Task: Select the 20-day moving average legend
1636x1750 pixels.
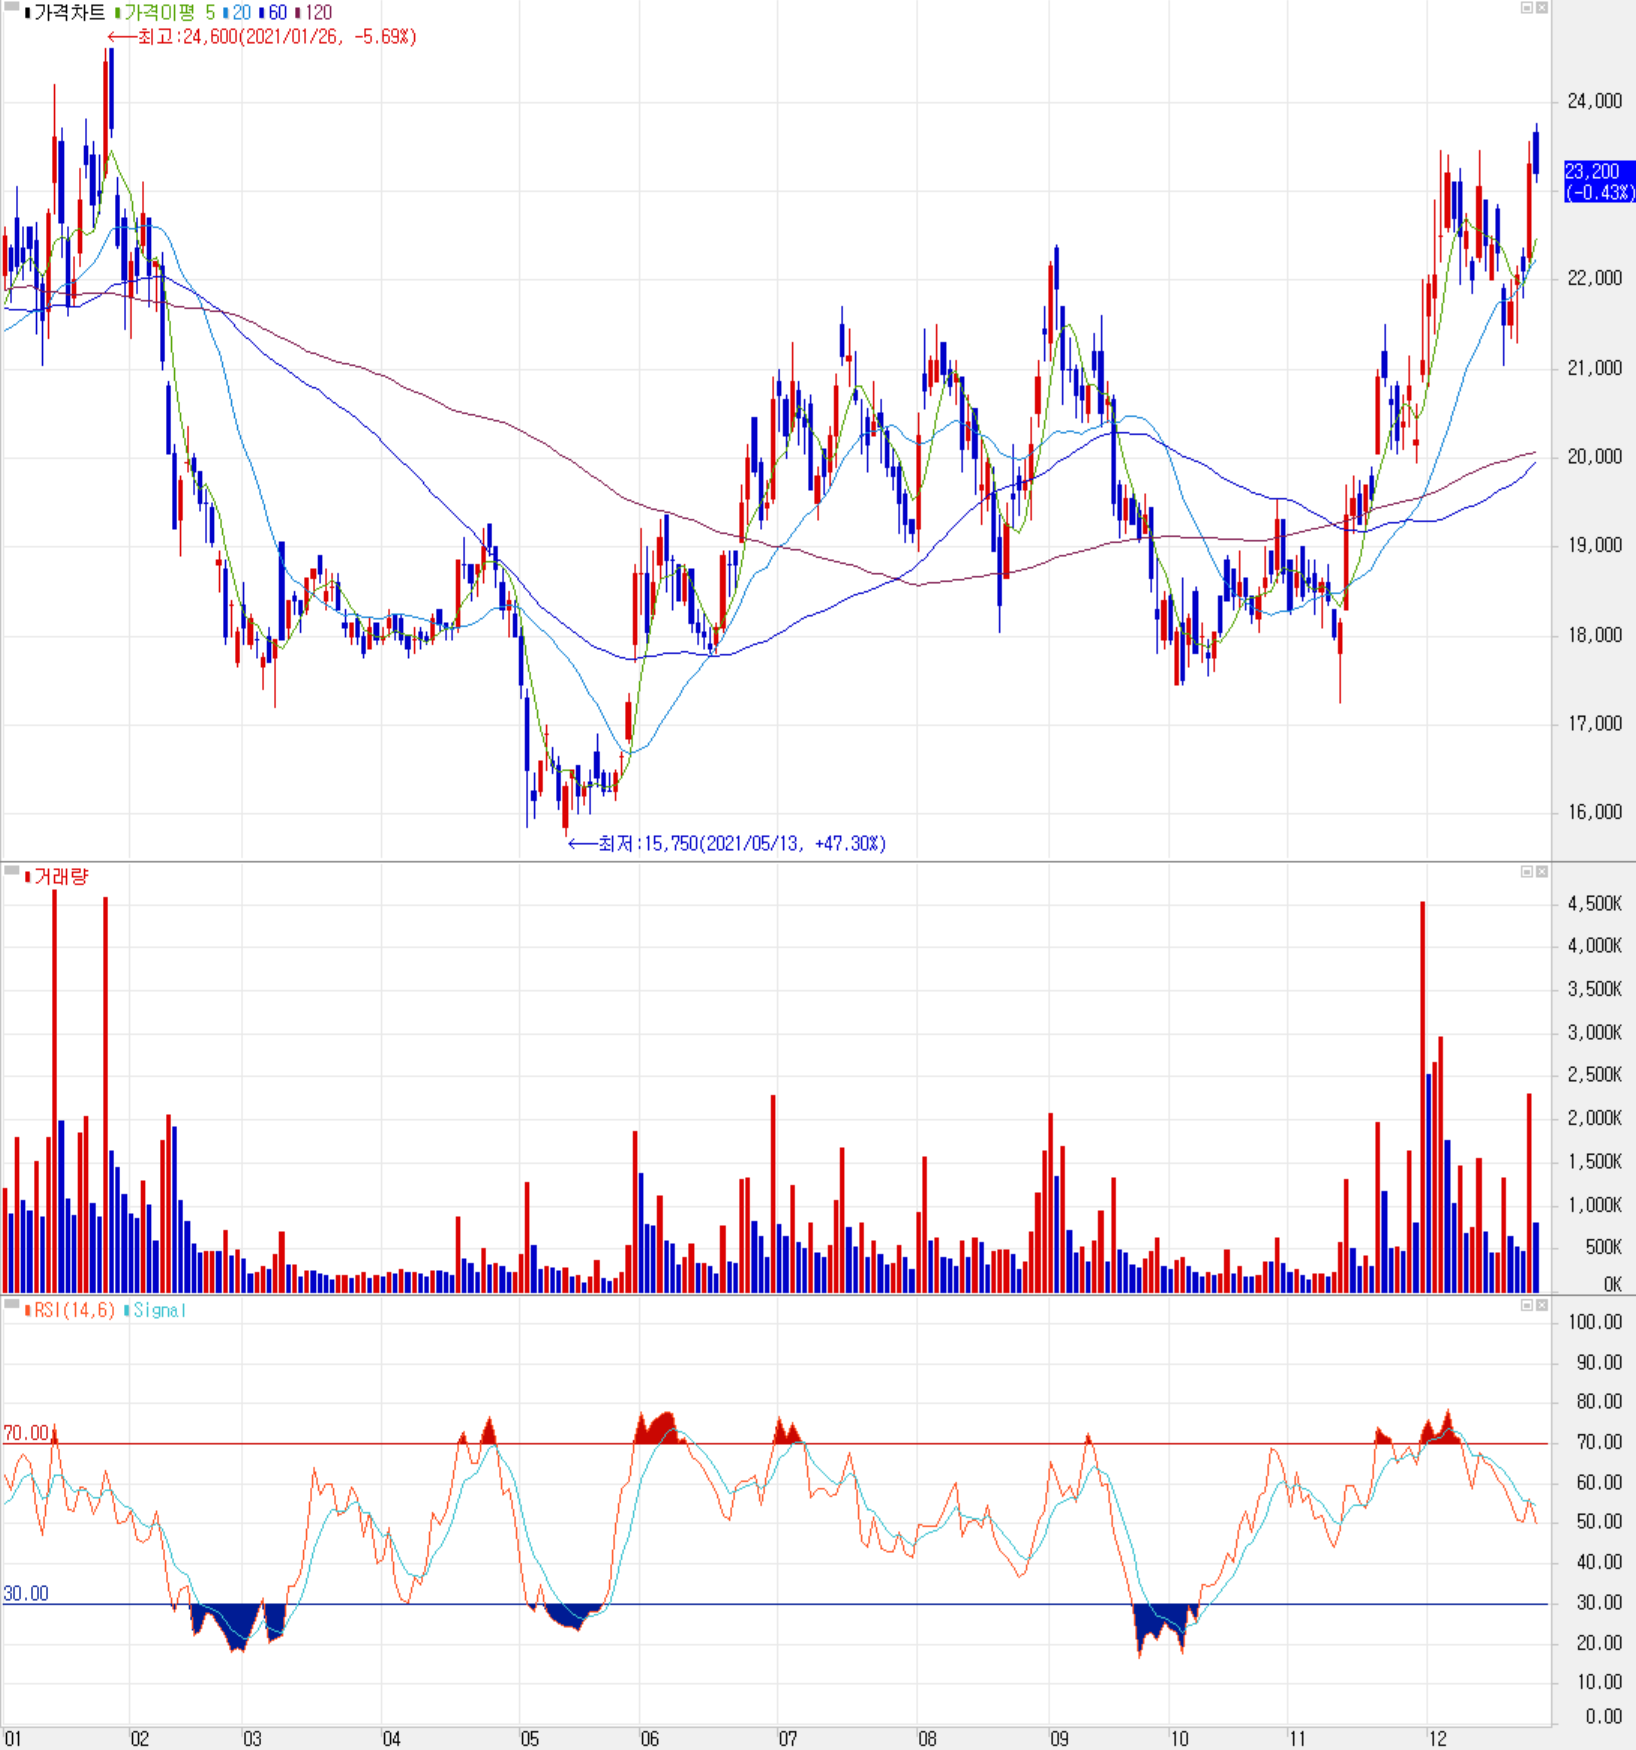Action: coord(238,13)
